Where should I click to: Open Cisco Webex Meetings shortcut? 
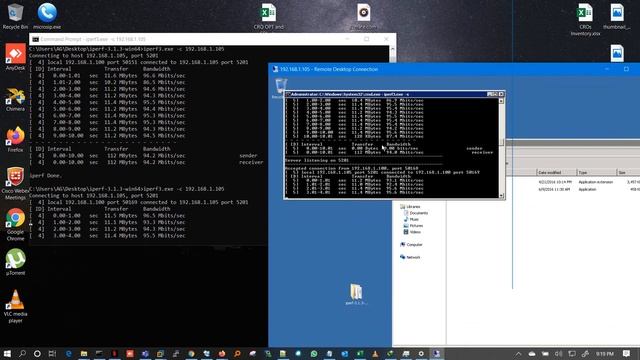[x=15, y=184]
